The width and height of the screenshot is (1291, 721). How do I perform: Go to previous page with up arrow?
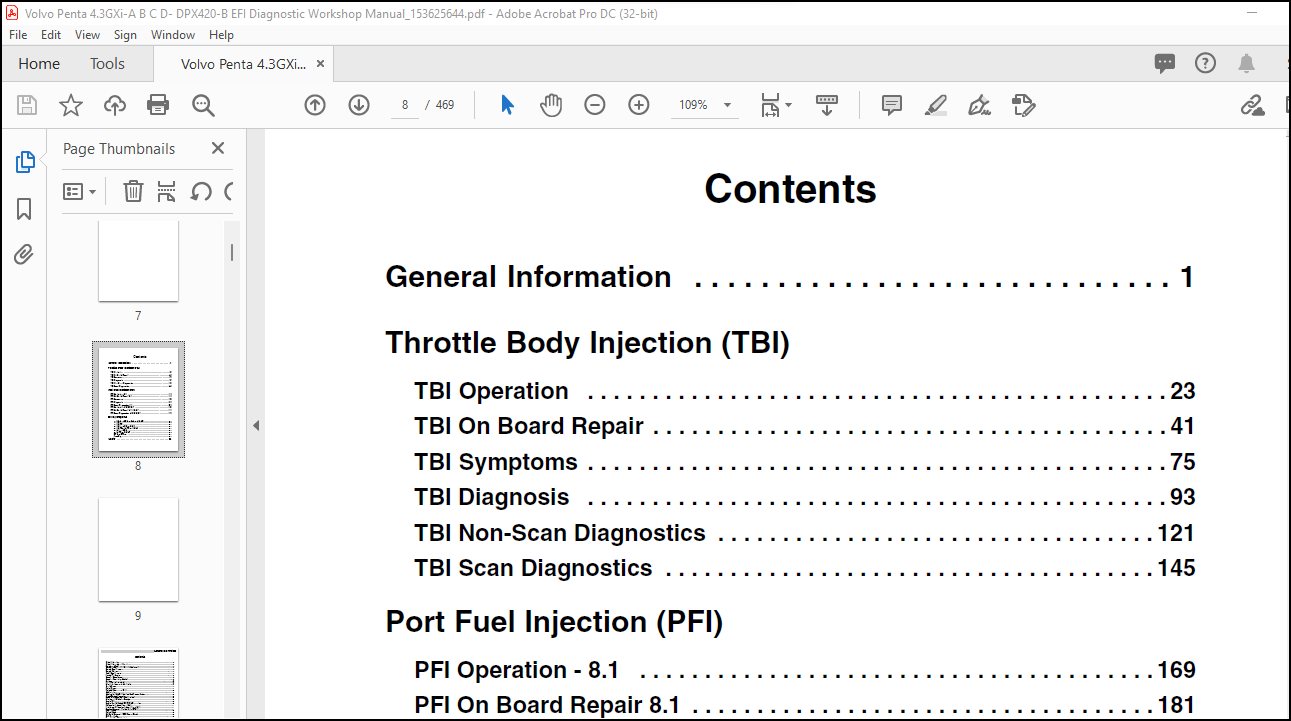coord(315,105)
